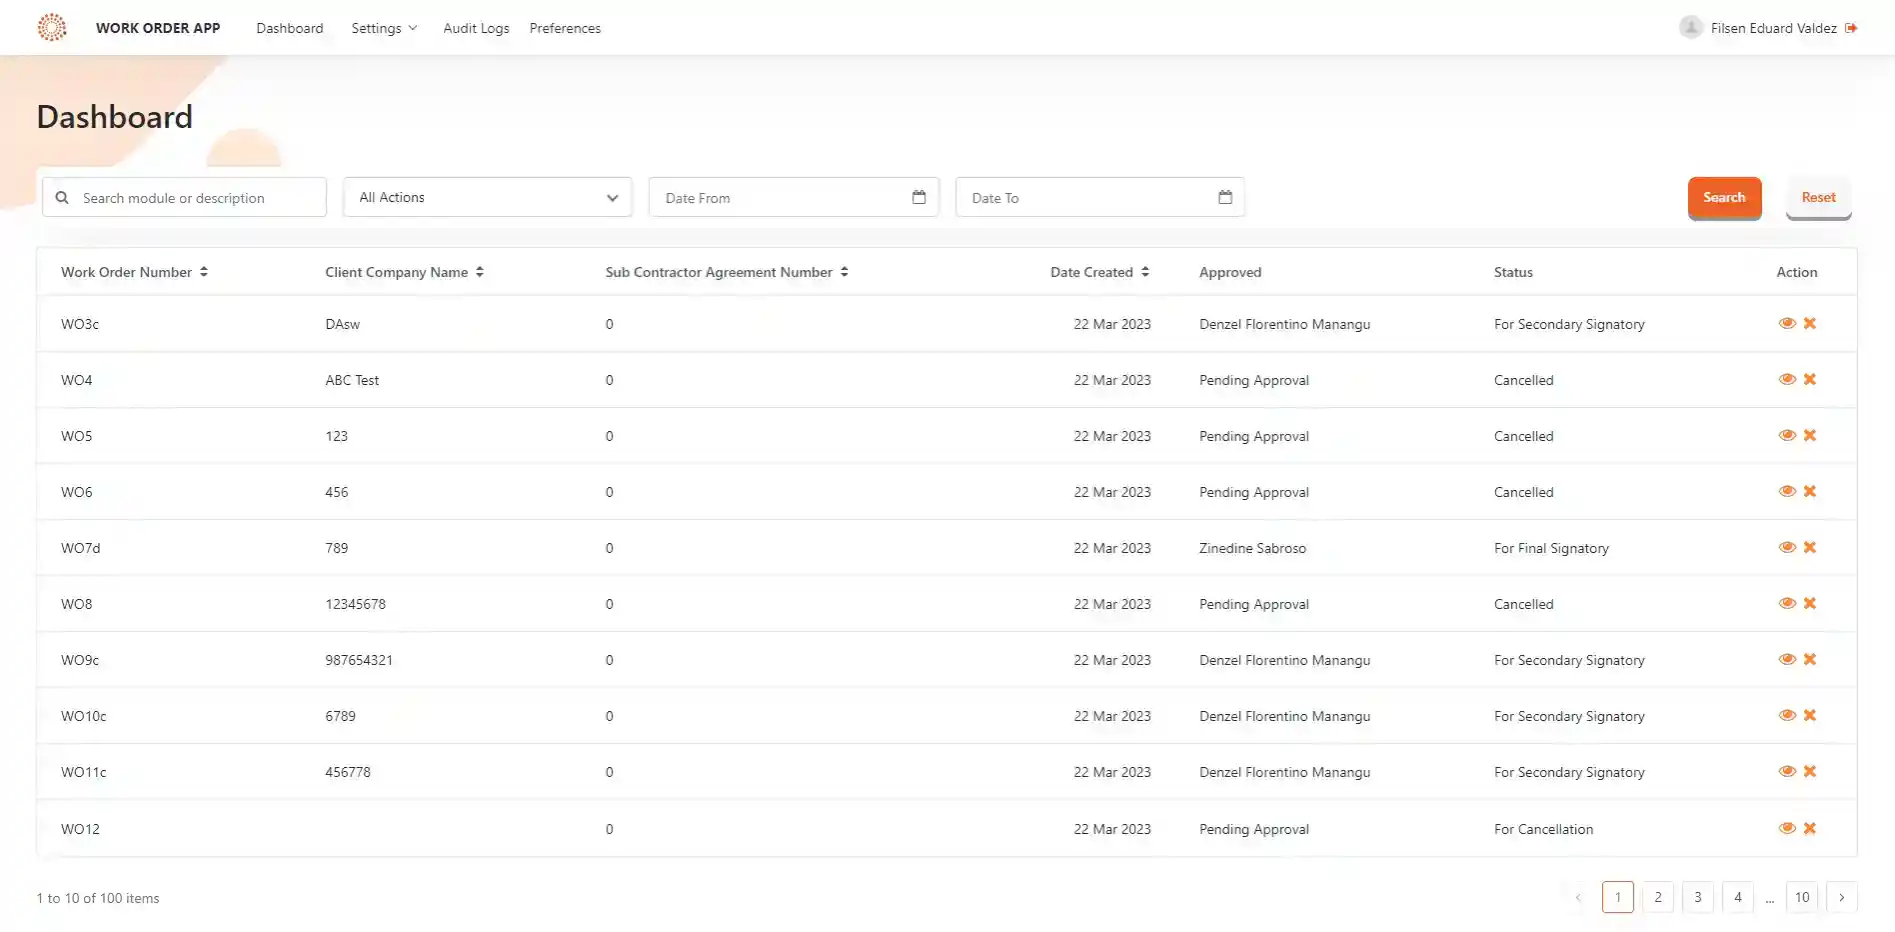Viewport: 1895px width, 932px height.
Task: Open the Audit Logs nav item
Action: 476,28
